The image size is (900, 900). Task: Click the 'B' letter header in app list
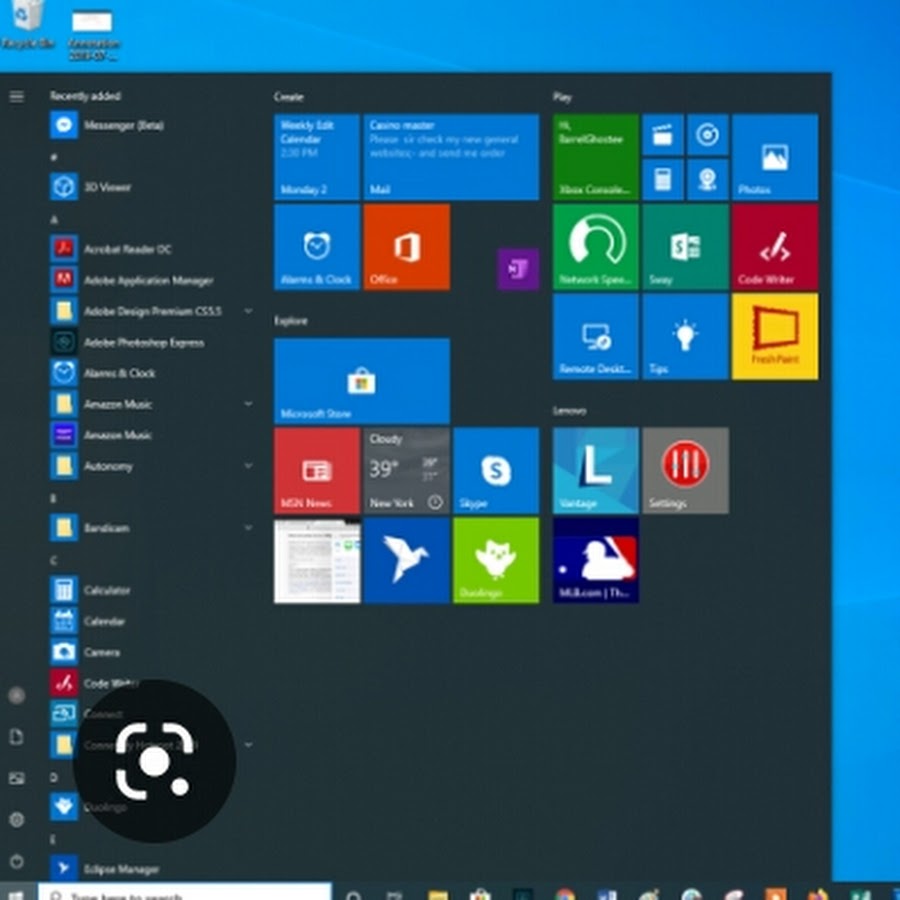pyautogui.click(x=53, y=498)
